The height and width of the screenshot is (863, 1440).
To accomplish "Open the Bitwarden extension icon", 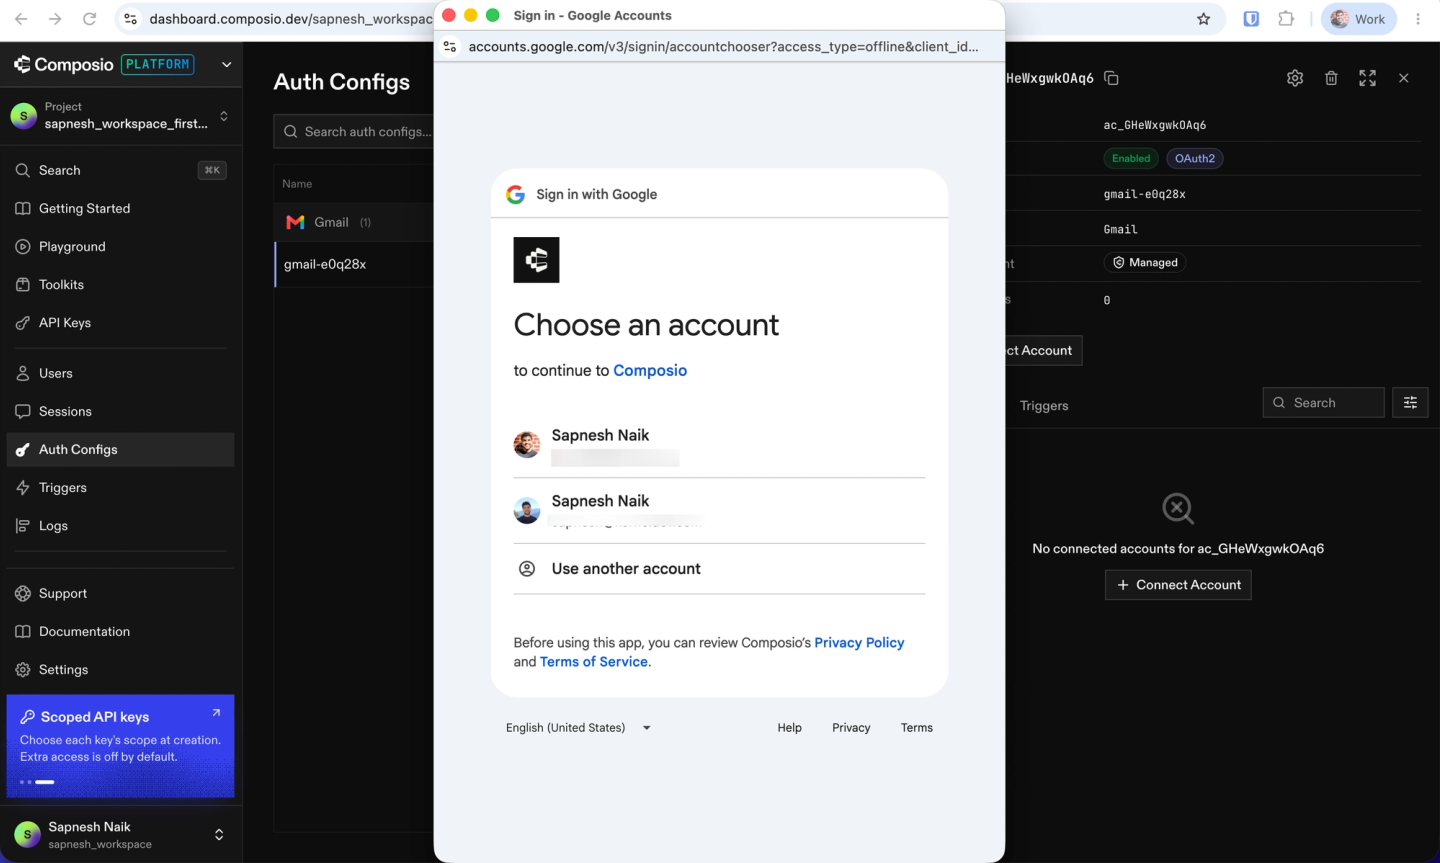I will pos(1251,19).
